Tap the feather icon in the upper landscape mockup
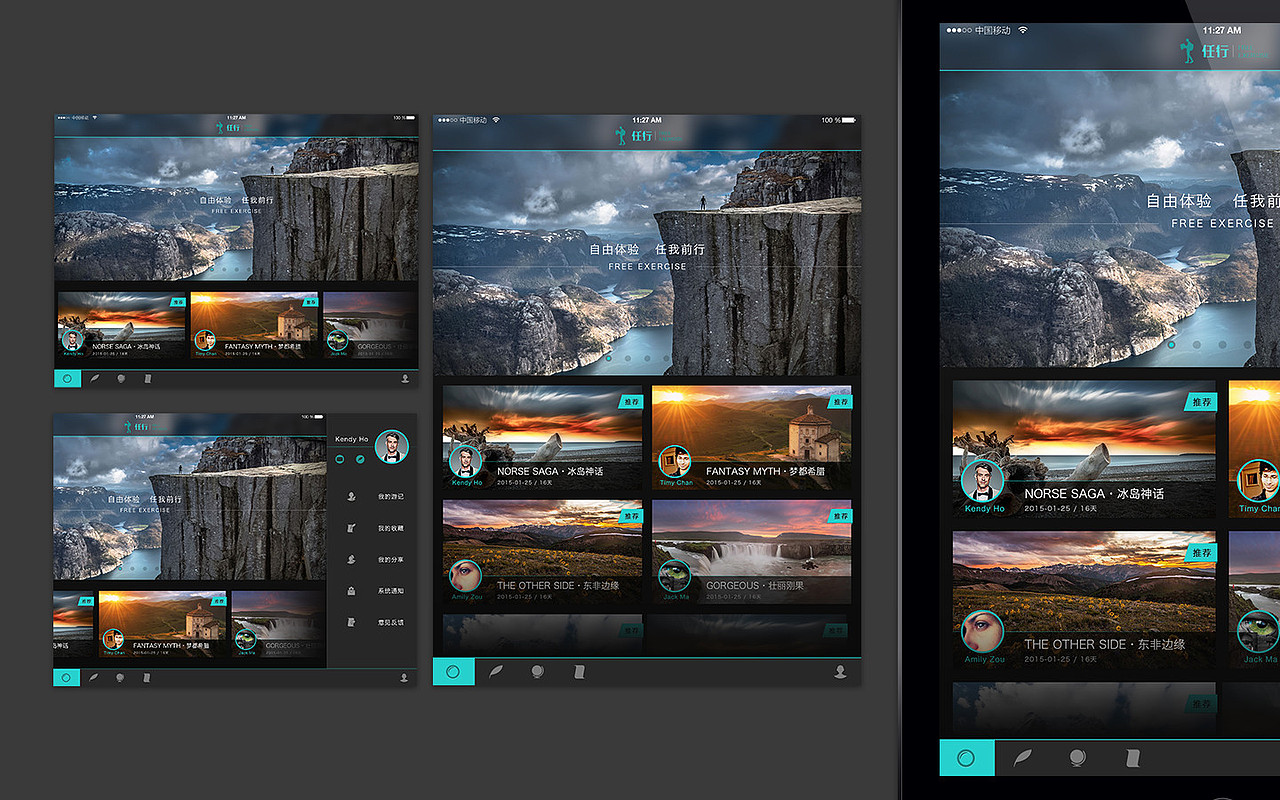 point(94,379)
